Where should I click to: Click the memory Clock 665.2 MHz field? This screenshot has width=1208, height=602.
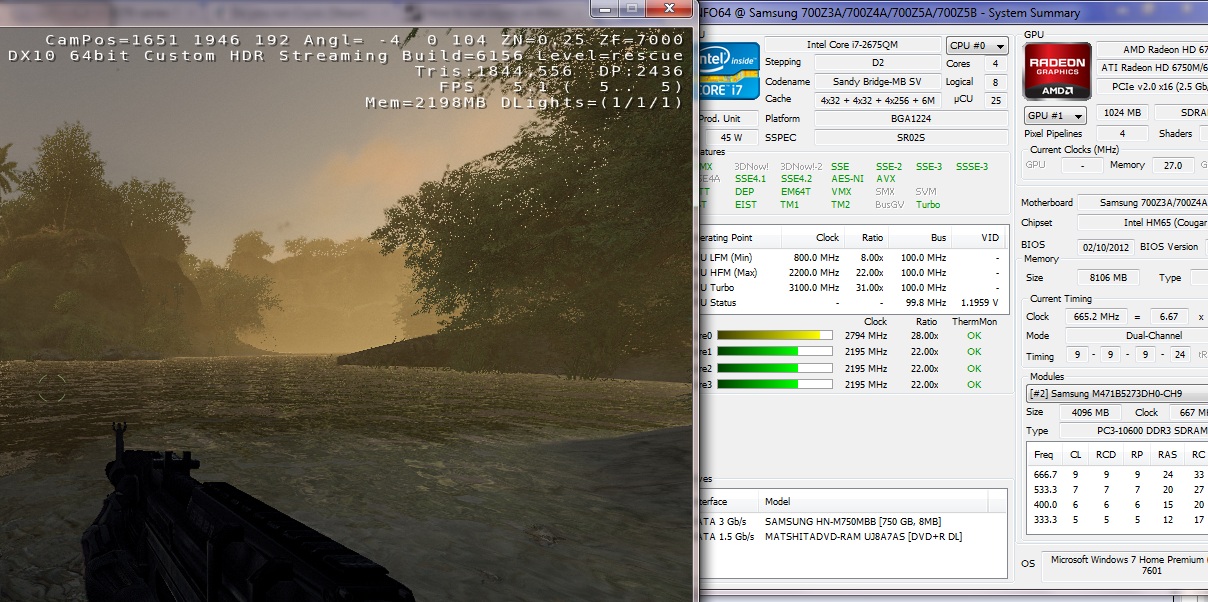pyautogui.click(x=1099, y=316)
